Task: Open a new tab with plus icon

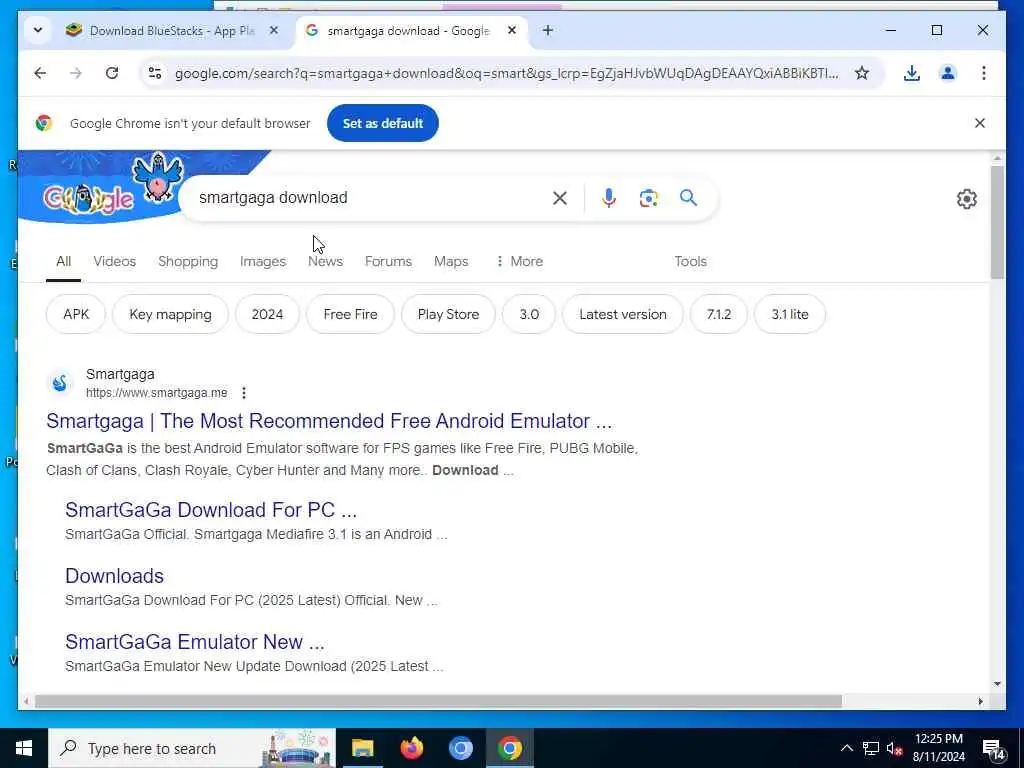Action: tap(548, 31)
